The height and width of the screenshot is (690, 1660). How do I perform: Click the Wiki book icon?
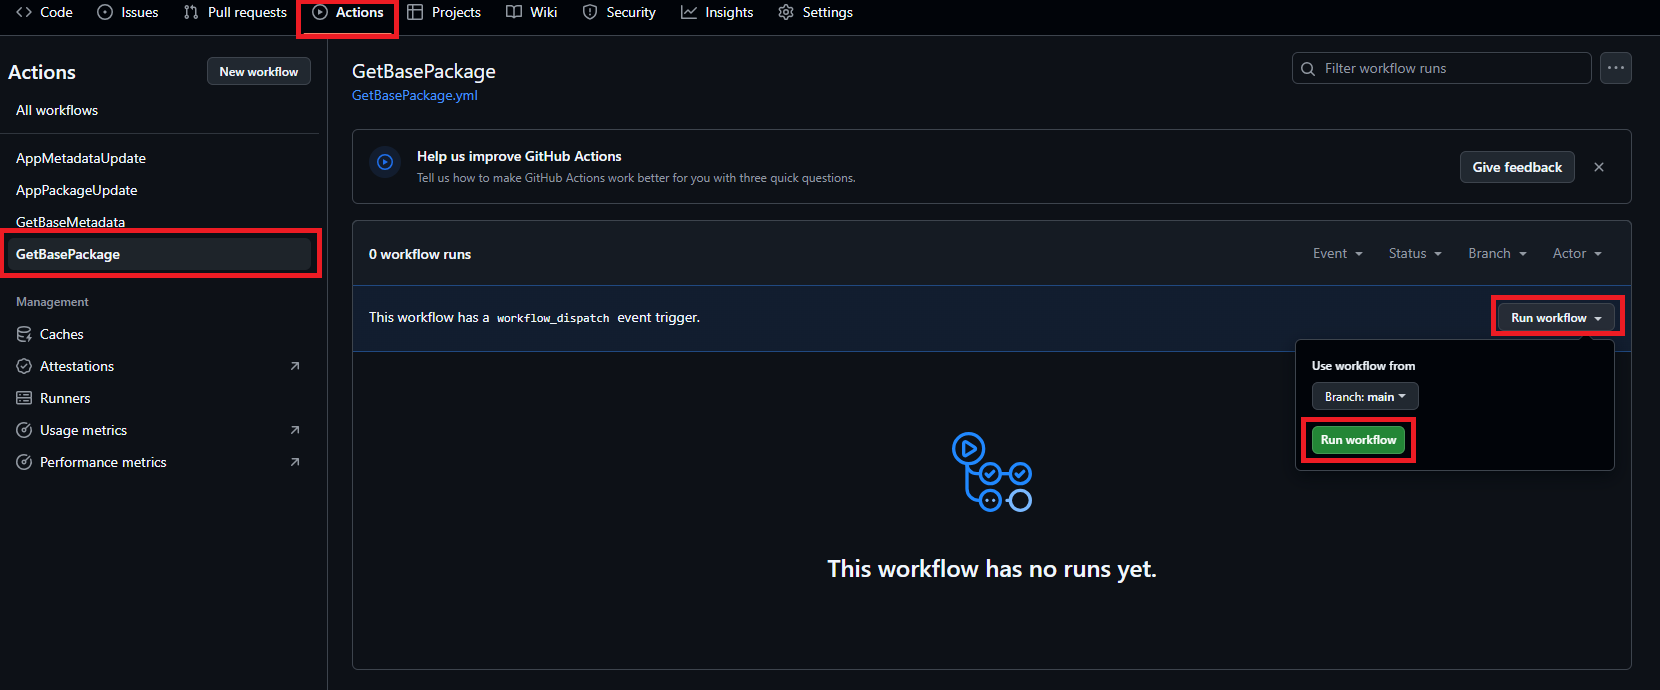[x=514, y=12]
